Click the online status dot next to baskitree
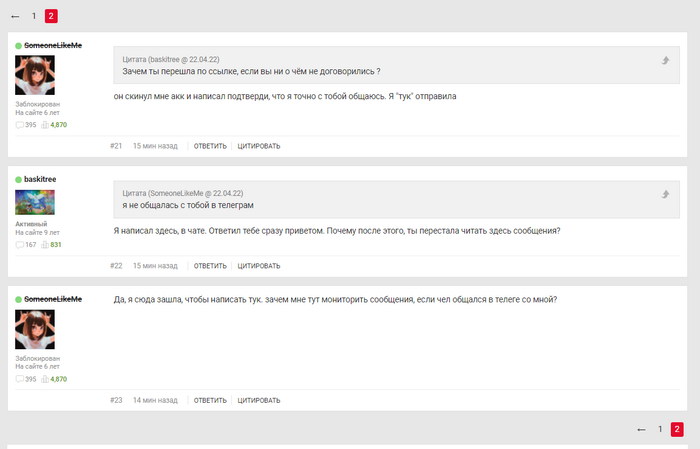 (18, 180)
